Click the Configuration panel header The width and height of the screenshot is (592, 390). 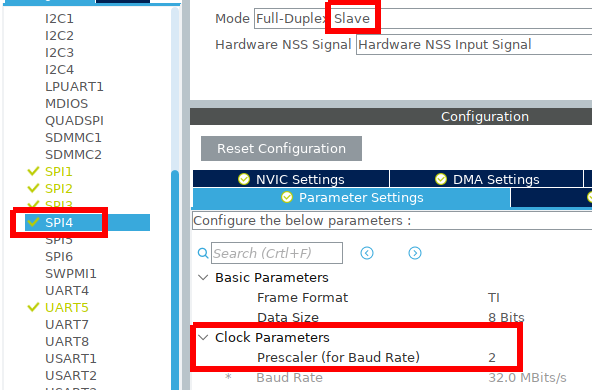coord(391,116)
